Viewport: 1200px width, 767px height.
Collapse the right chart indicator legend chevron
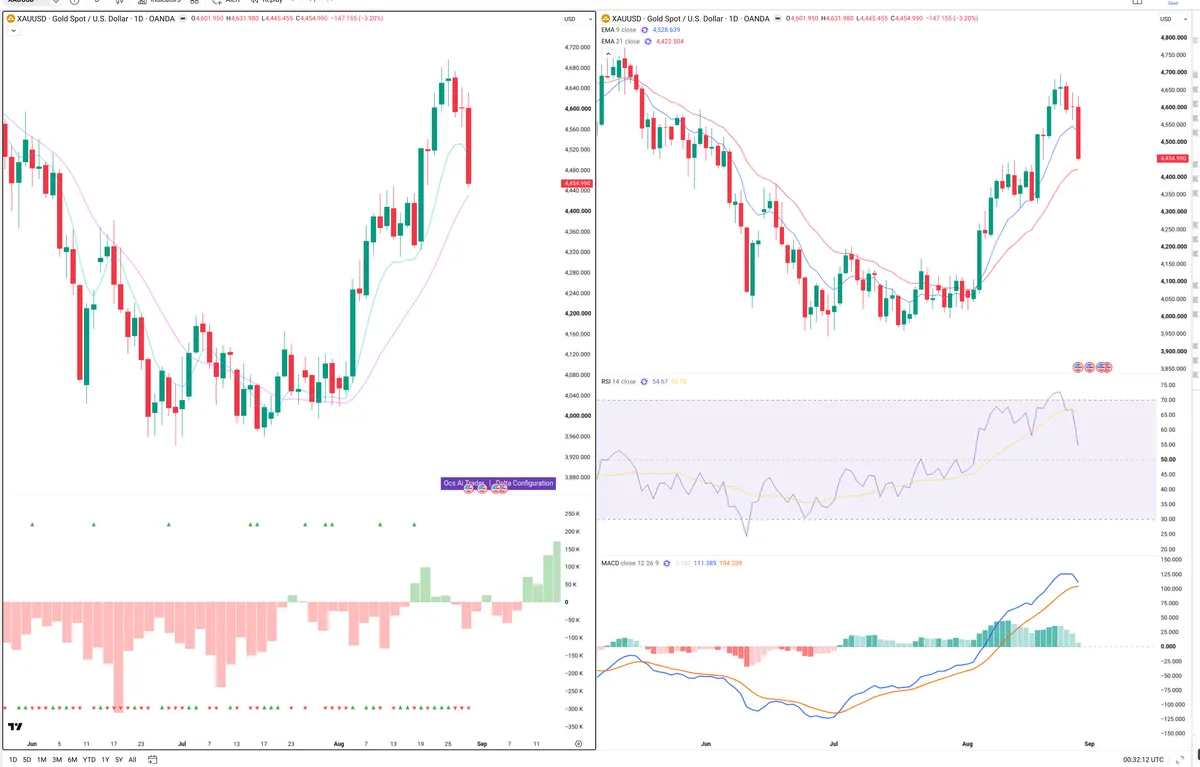tap(608, 53)
